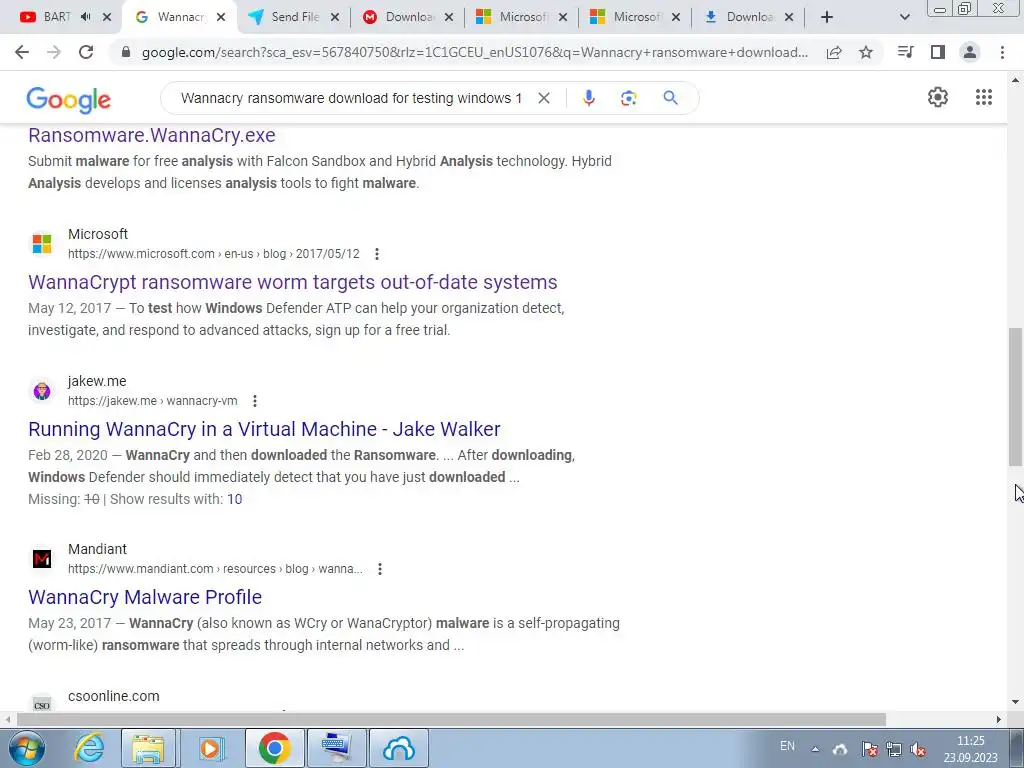The image size is (1024, 768).
Task: Submit search with the magnifier icon
Action: tap(670, 98)
